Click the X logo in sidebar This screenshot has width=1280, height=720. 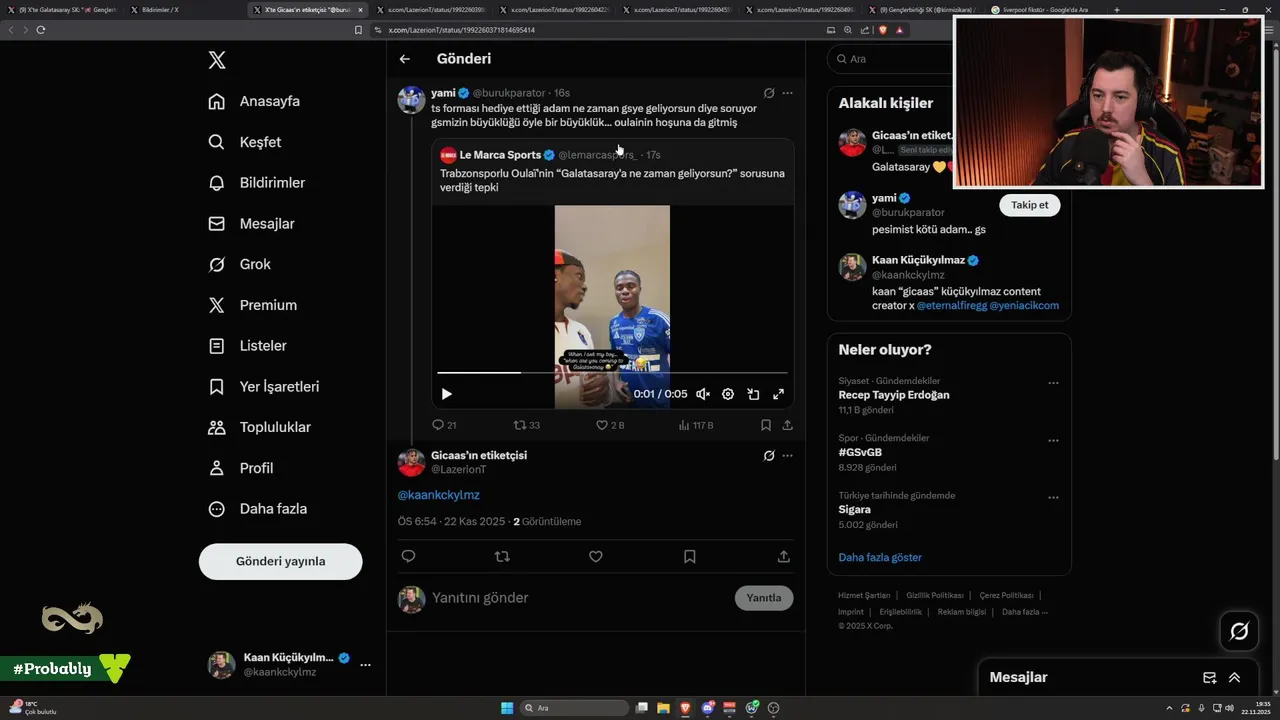coord(217,60)
